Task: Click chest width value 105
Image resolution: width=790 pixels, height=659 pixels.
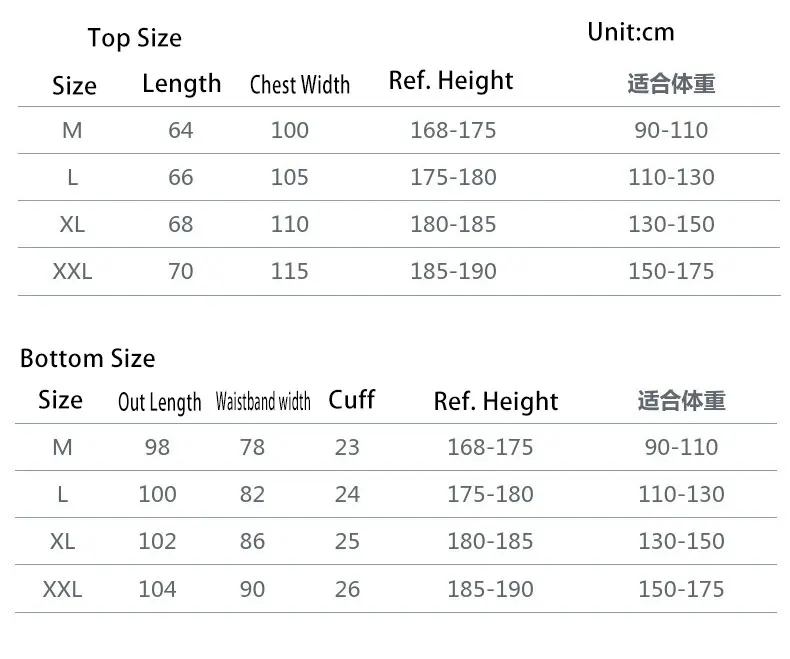Action: click(x=290, y=177)
